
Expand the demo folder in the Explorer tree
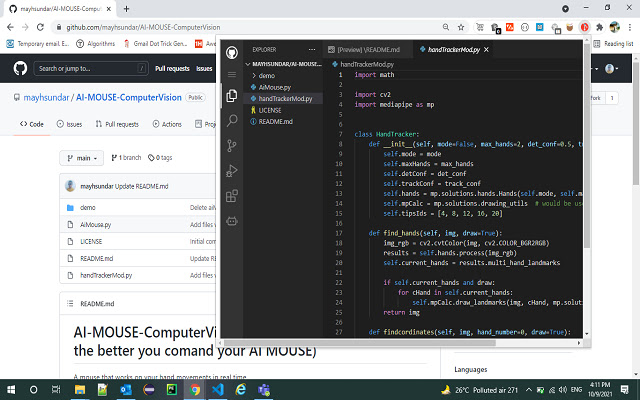click(266, 75)
